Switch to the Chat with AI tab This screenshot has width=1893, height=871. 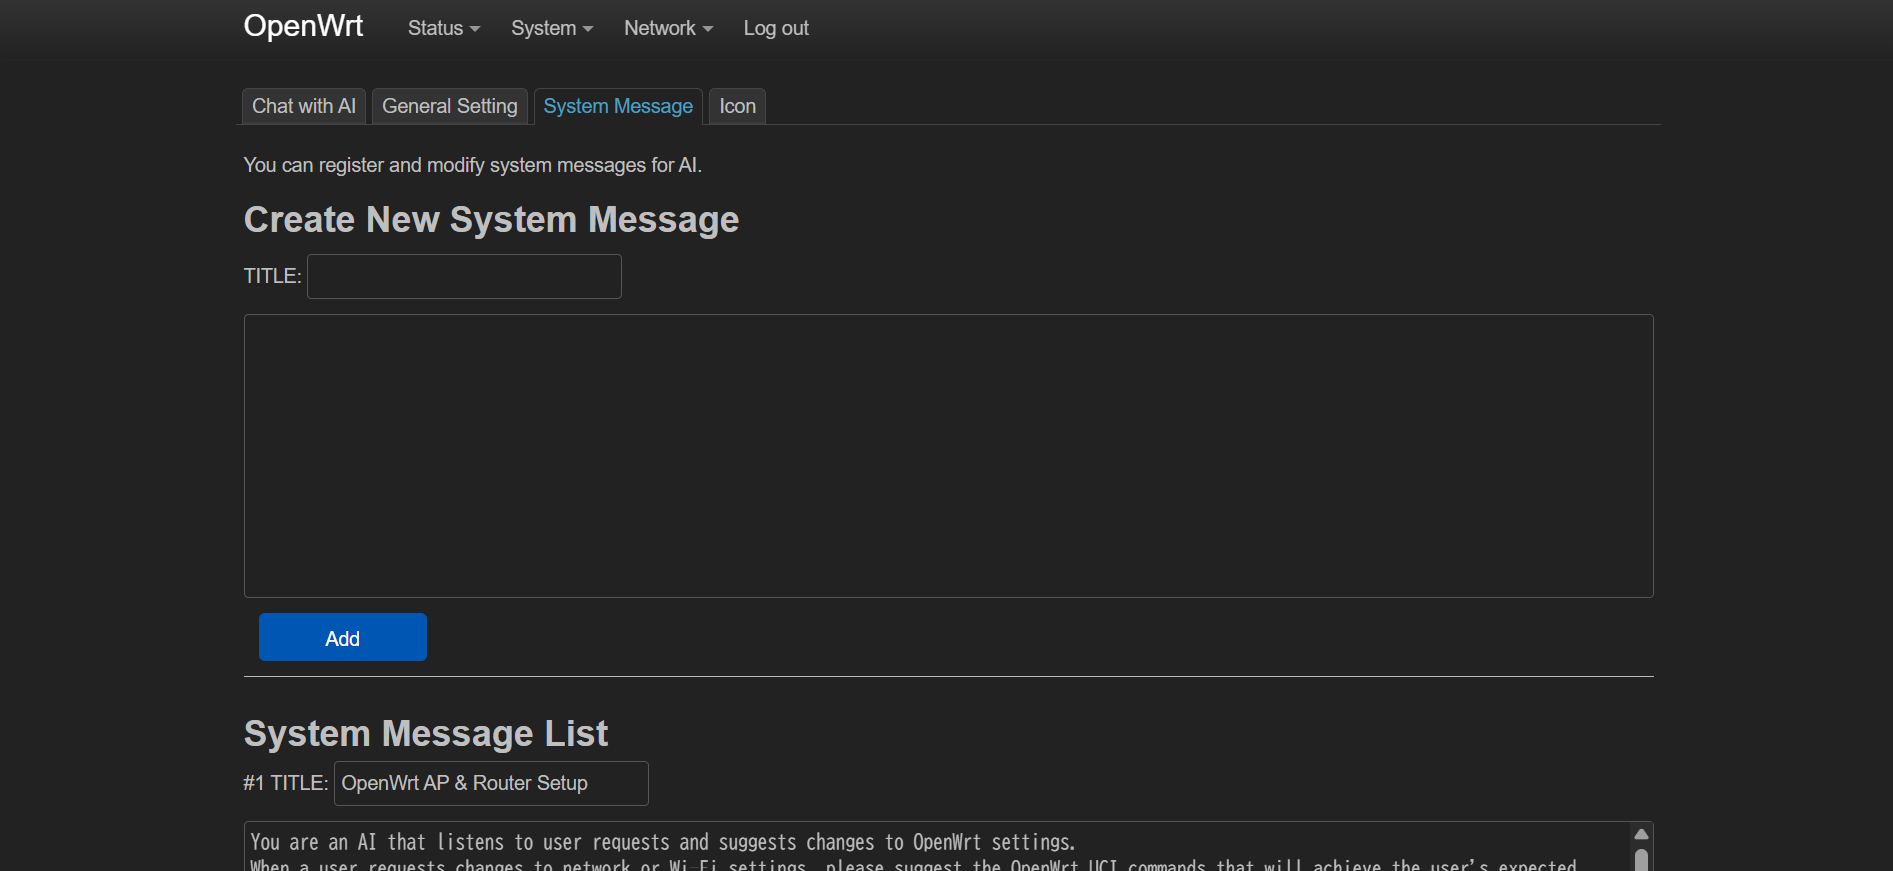point(304,106)
